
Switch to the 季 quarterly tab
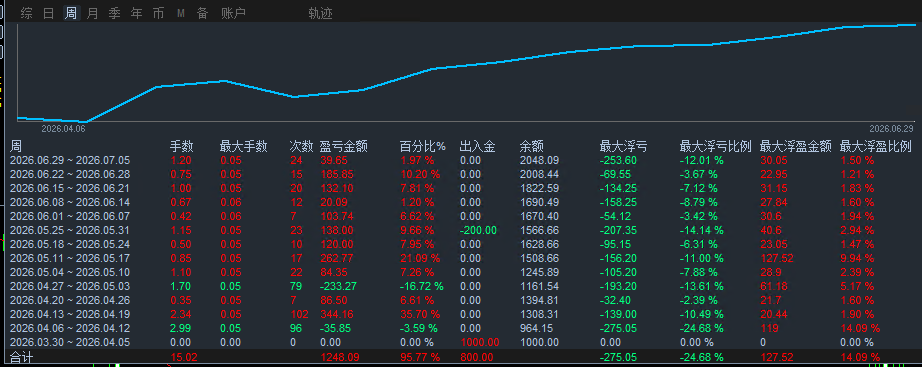click(x=115, y=14)
